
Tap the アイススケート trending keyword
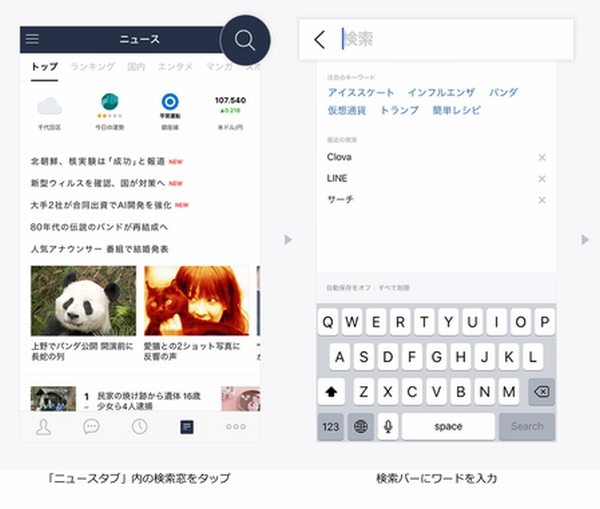click(x=360, y=93)
